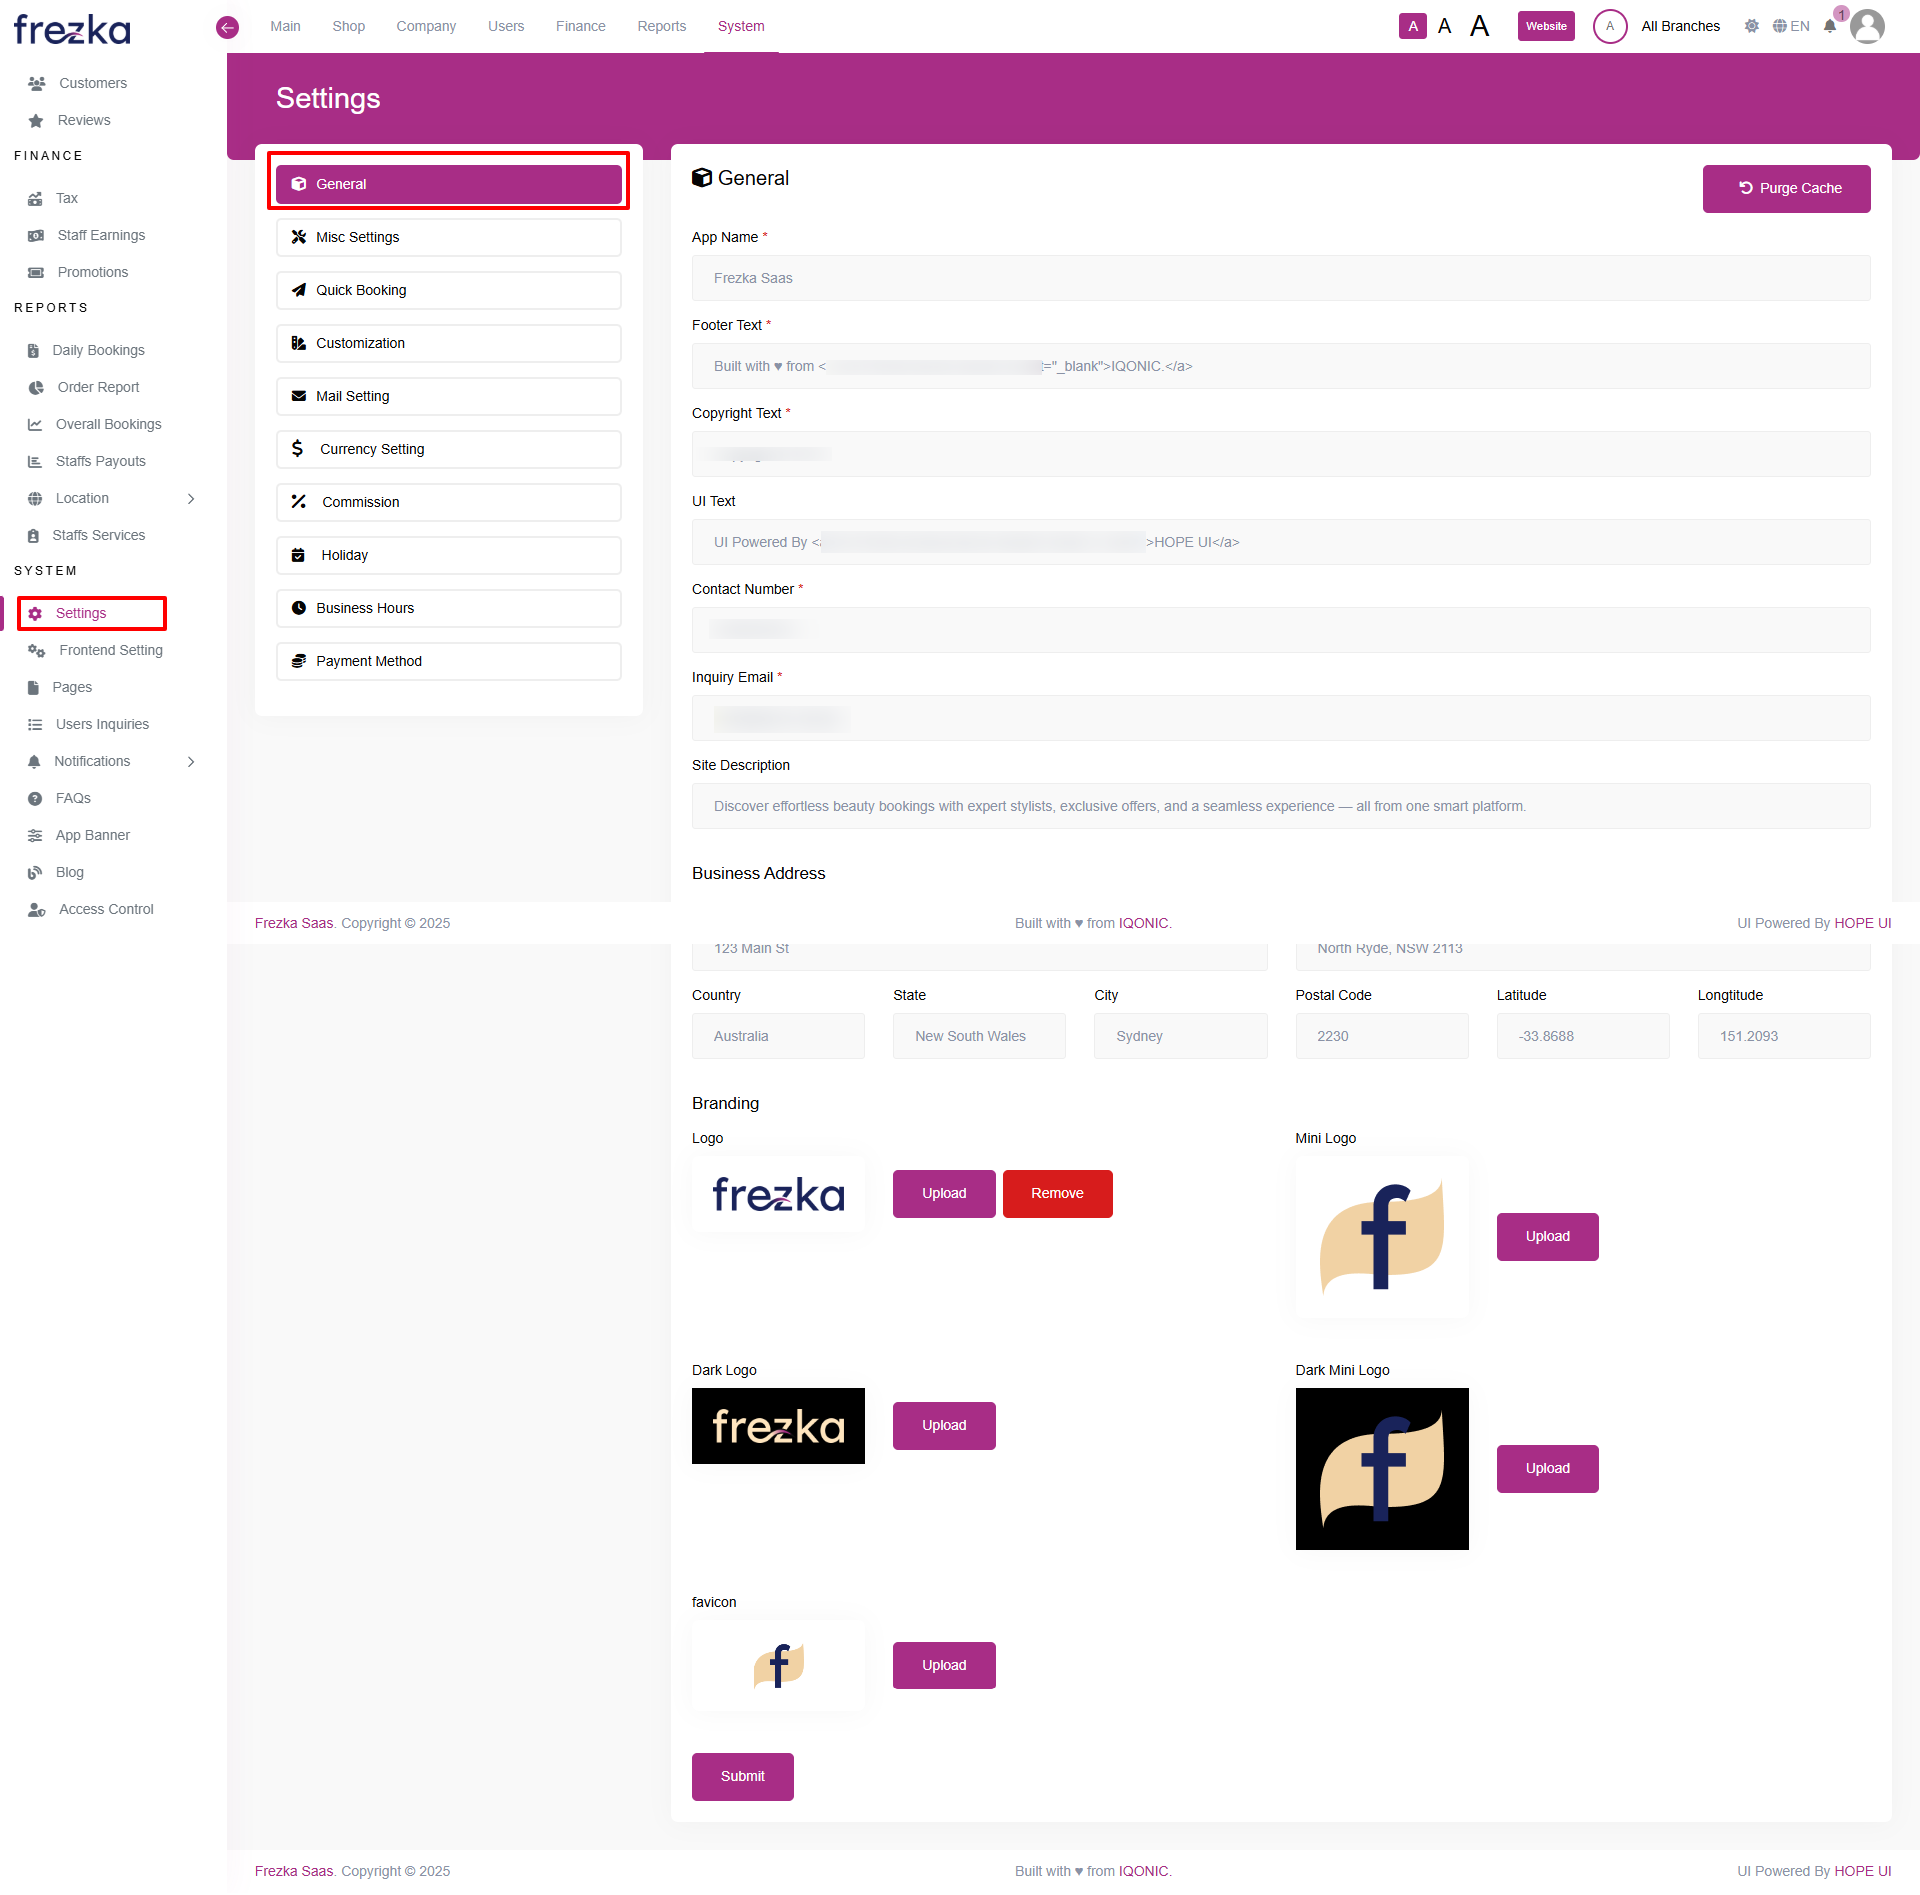Click the sidebar collapse arrow icon
This screenshot has width=1920, height=1895.
[227, 27]
